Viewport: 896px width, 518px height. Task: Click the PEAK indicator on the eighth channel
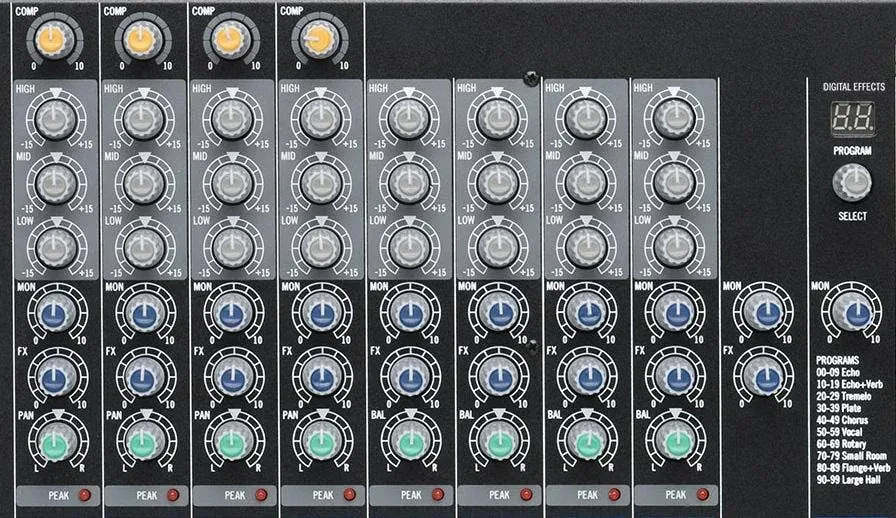(701, 495)
